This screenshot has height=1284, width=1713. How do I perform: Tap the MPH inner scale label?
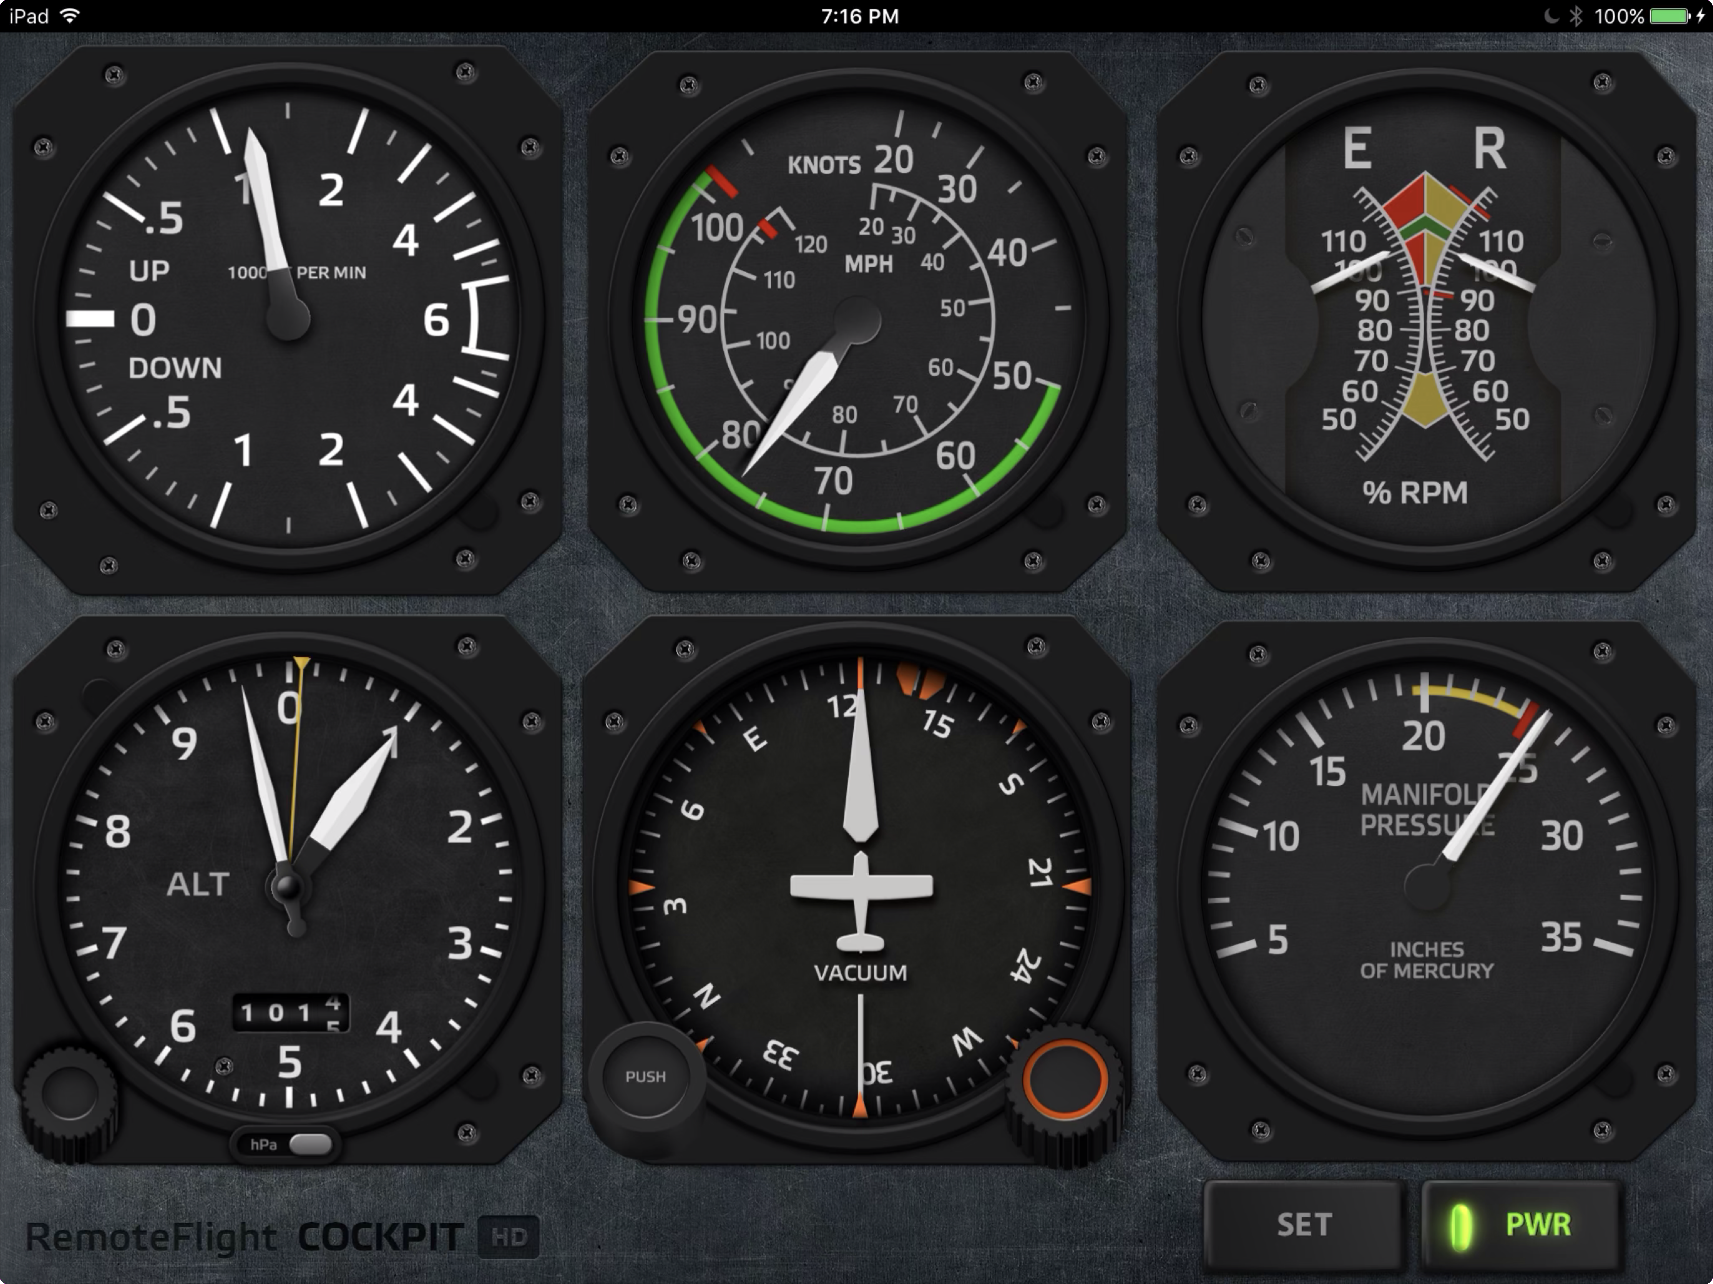point(868,264)
